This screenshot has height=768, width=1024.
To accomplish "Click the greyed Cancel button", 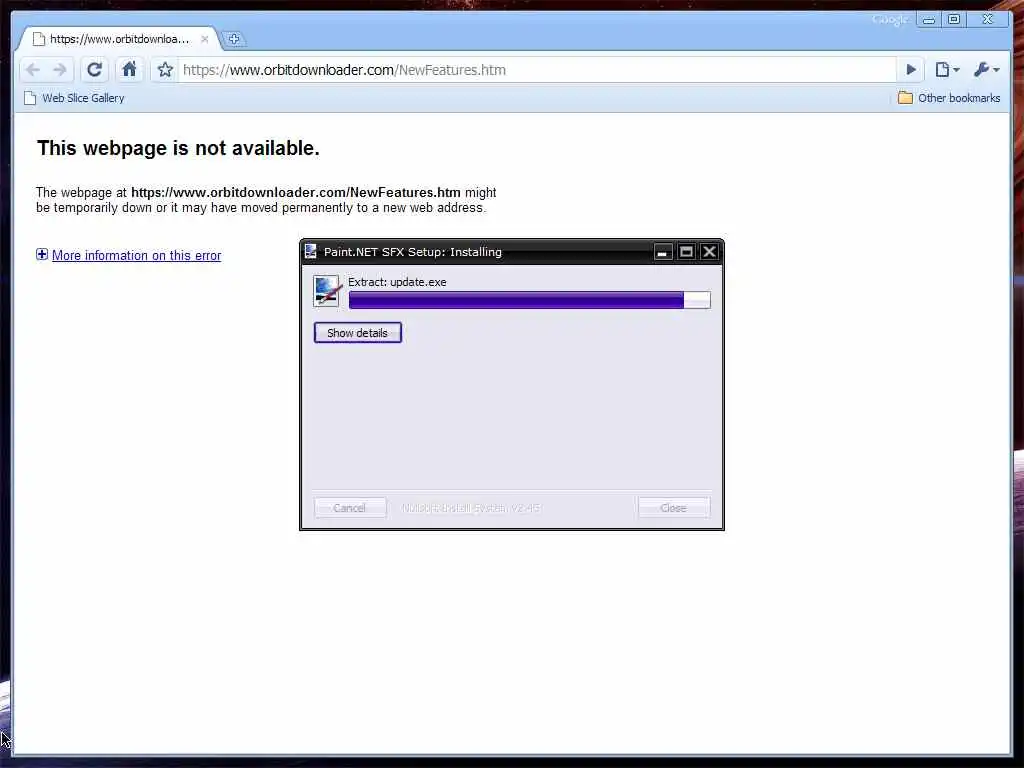I will pyautogui.click(x=350, y=507).
